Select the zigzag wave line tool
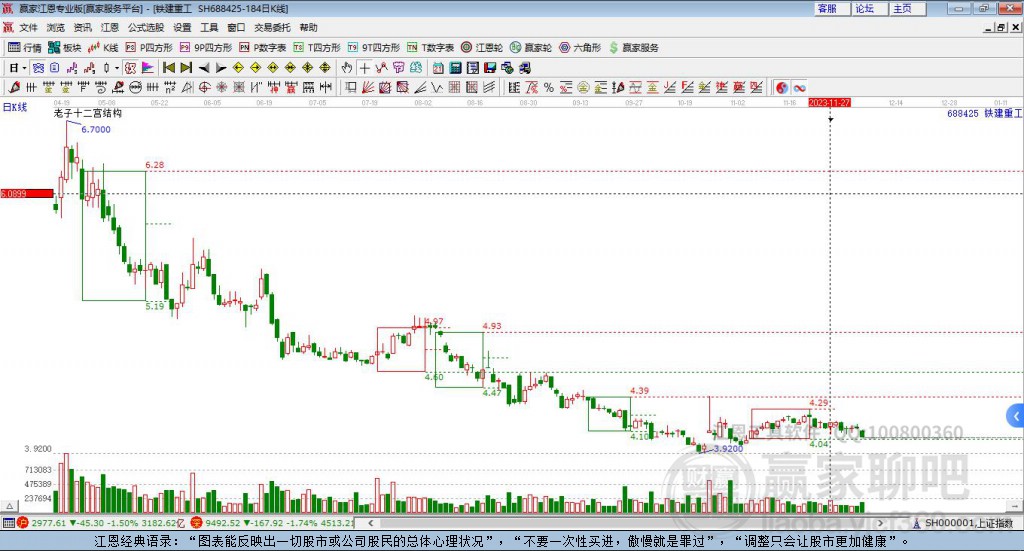Screen dimensions: 1024x551 click(x=438, y=87)
